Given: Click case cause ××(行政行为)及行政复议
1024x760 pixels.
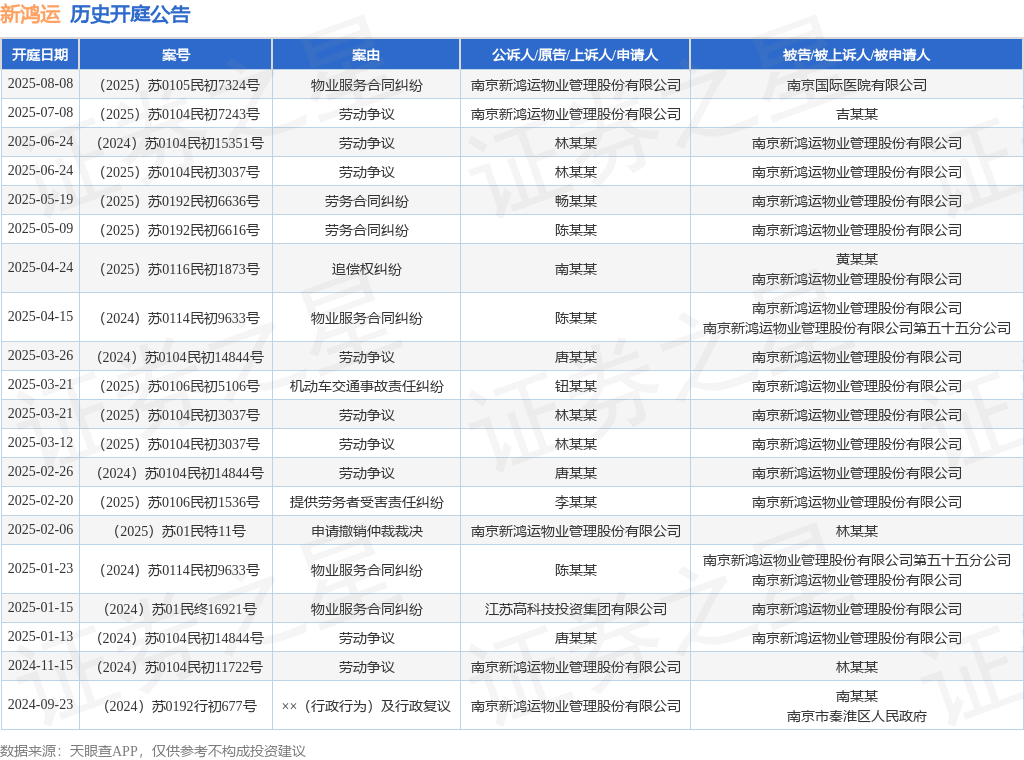Looking at the screenshot, I should (366, 706).
